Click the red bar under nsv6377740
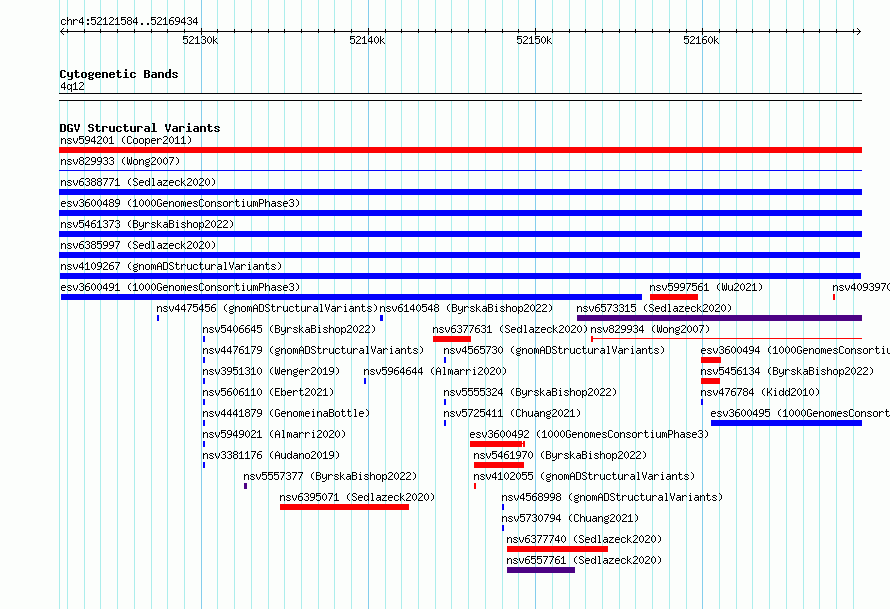 click(557, 549)
